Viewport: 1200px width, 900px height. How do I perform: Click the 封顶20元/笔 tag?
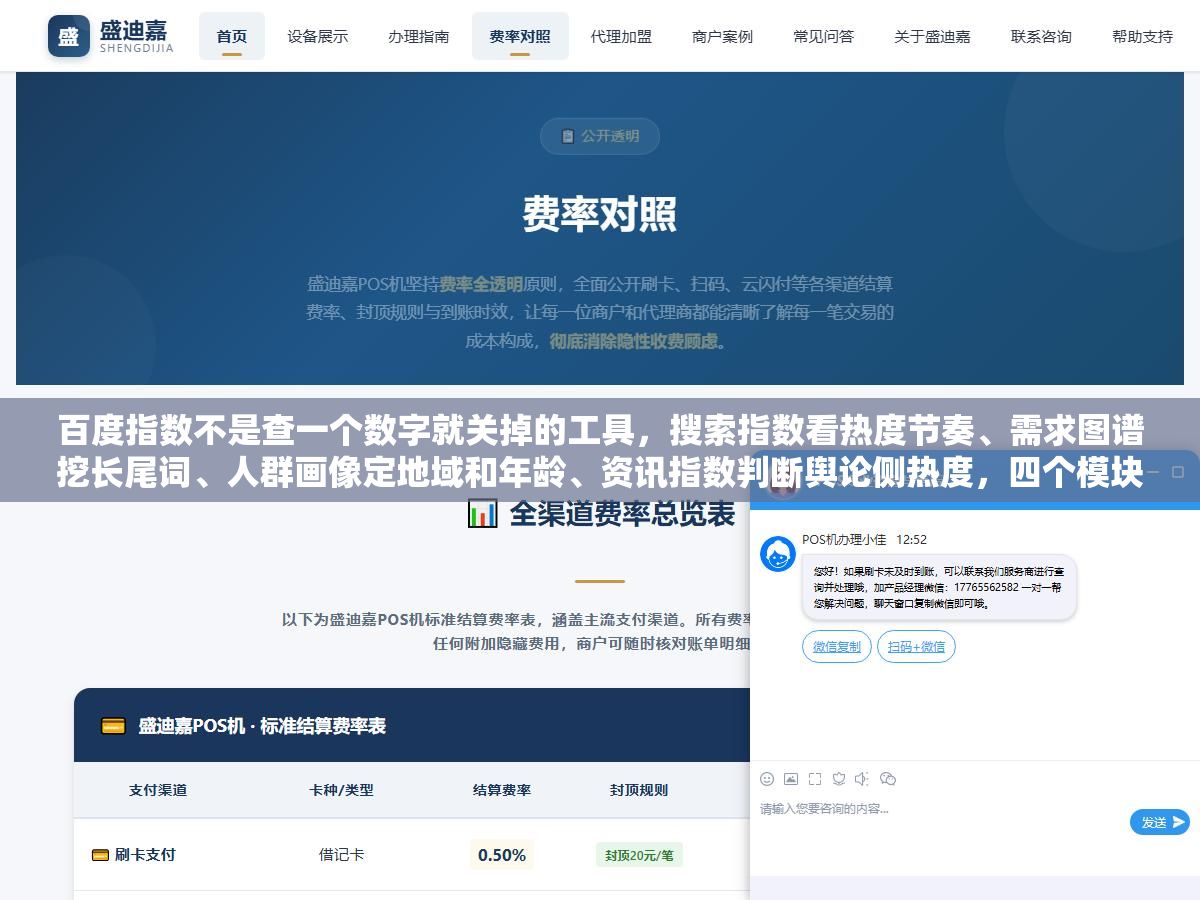coord(639,855)
